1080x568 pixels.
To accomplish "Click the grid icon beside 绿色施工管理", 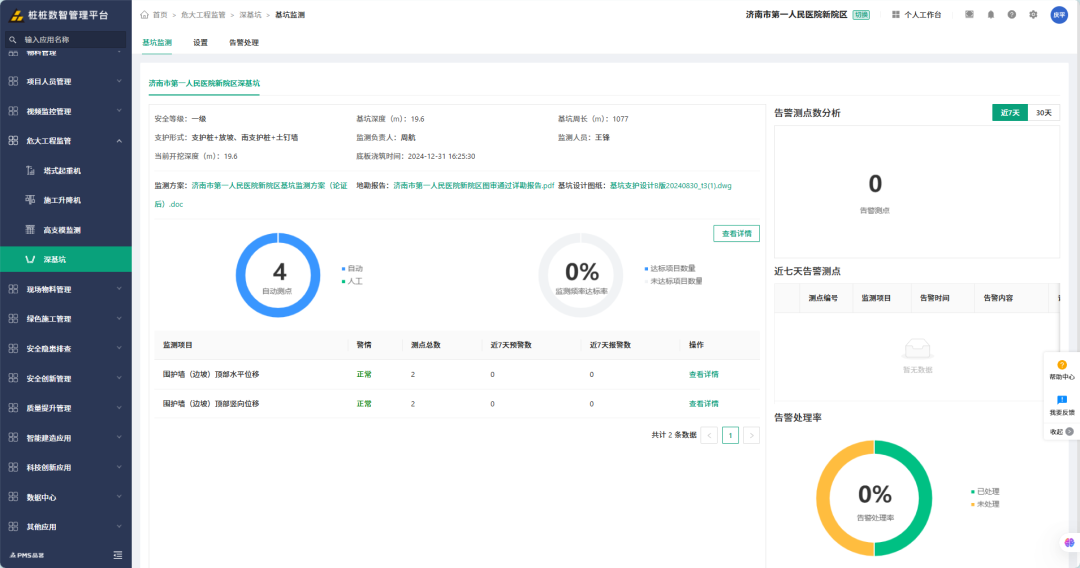I will pos(13,319).
